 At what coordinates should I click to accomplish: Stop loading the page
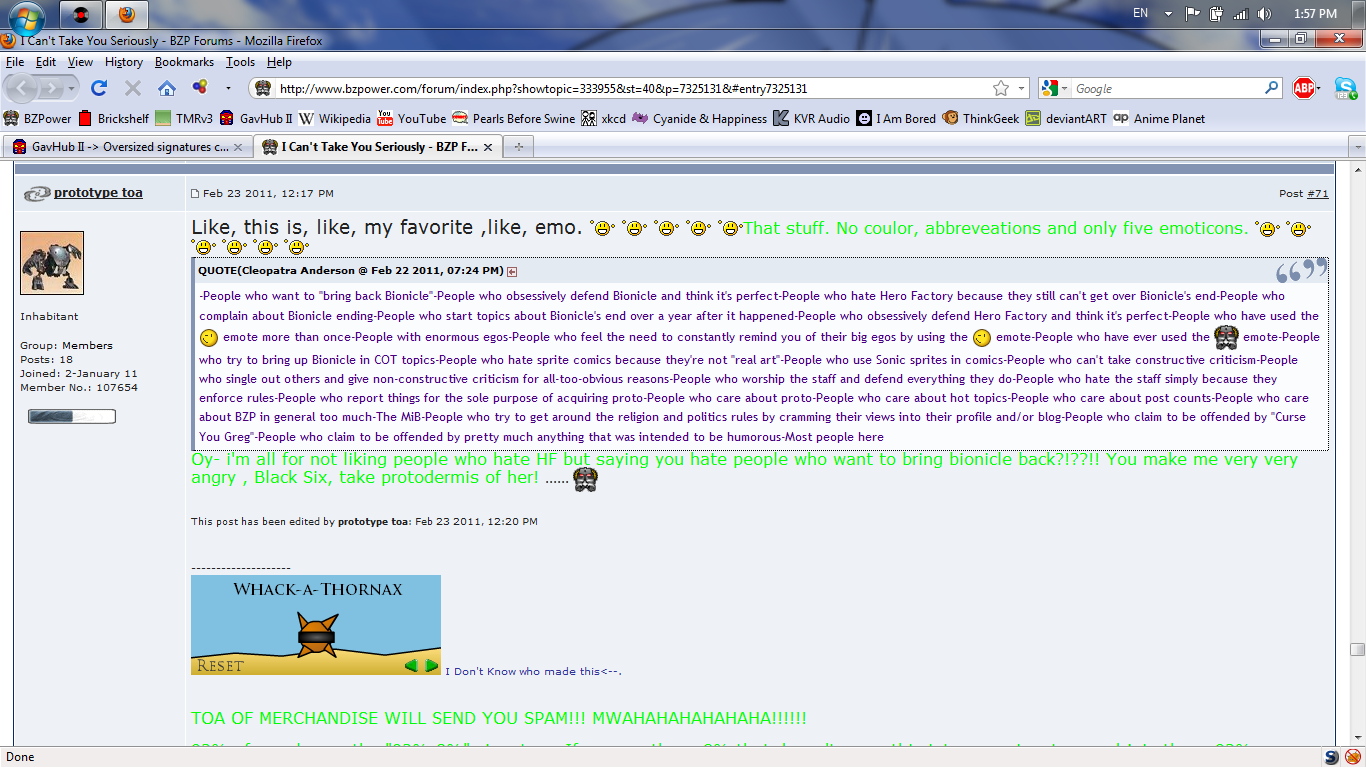coord(131,87)
